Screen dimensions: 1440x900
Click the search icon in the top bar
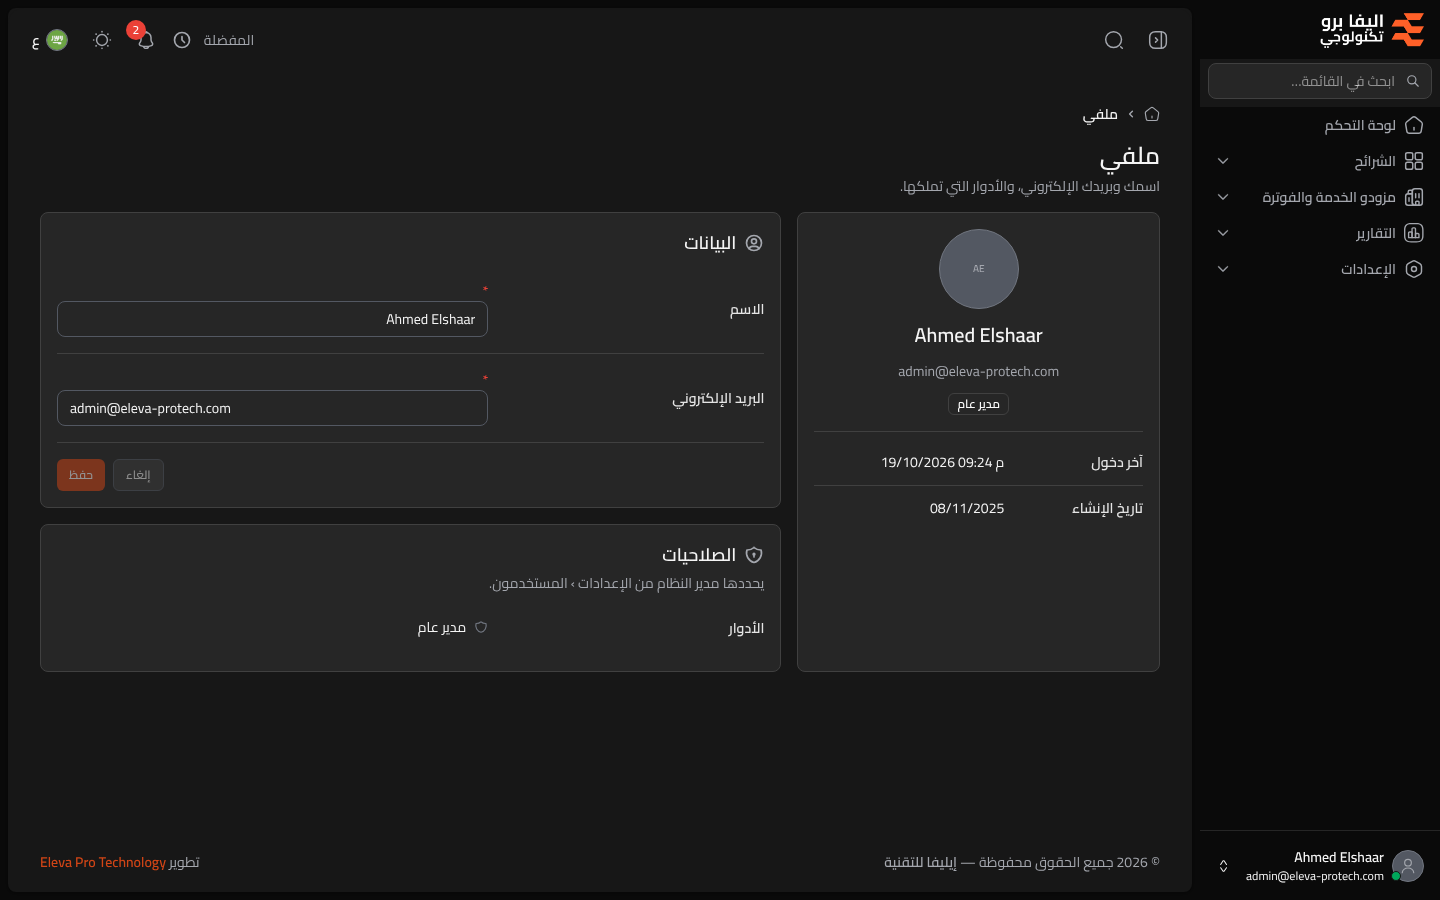[1114, 40]
